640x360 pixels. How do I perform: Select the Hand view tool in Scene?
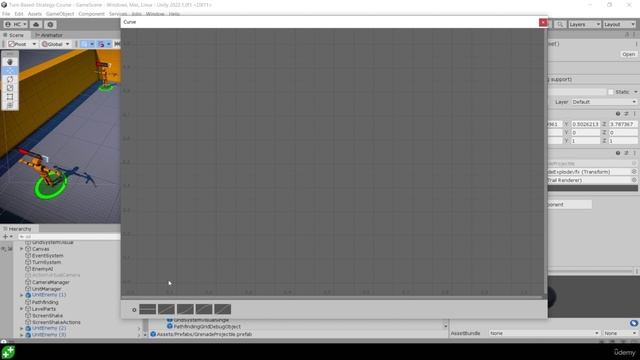tap(10, 62)
